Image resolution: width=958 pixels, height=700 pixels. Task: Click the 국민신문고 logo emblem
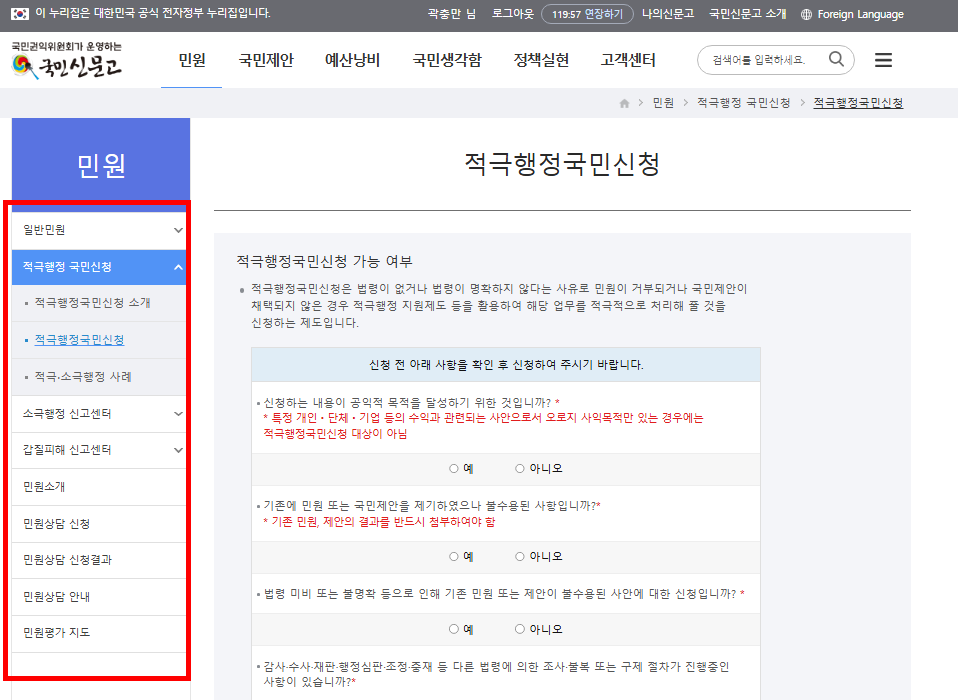[x=22, y=64]
